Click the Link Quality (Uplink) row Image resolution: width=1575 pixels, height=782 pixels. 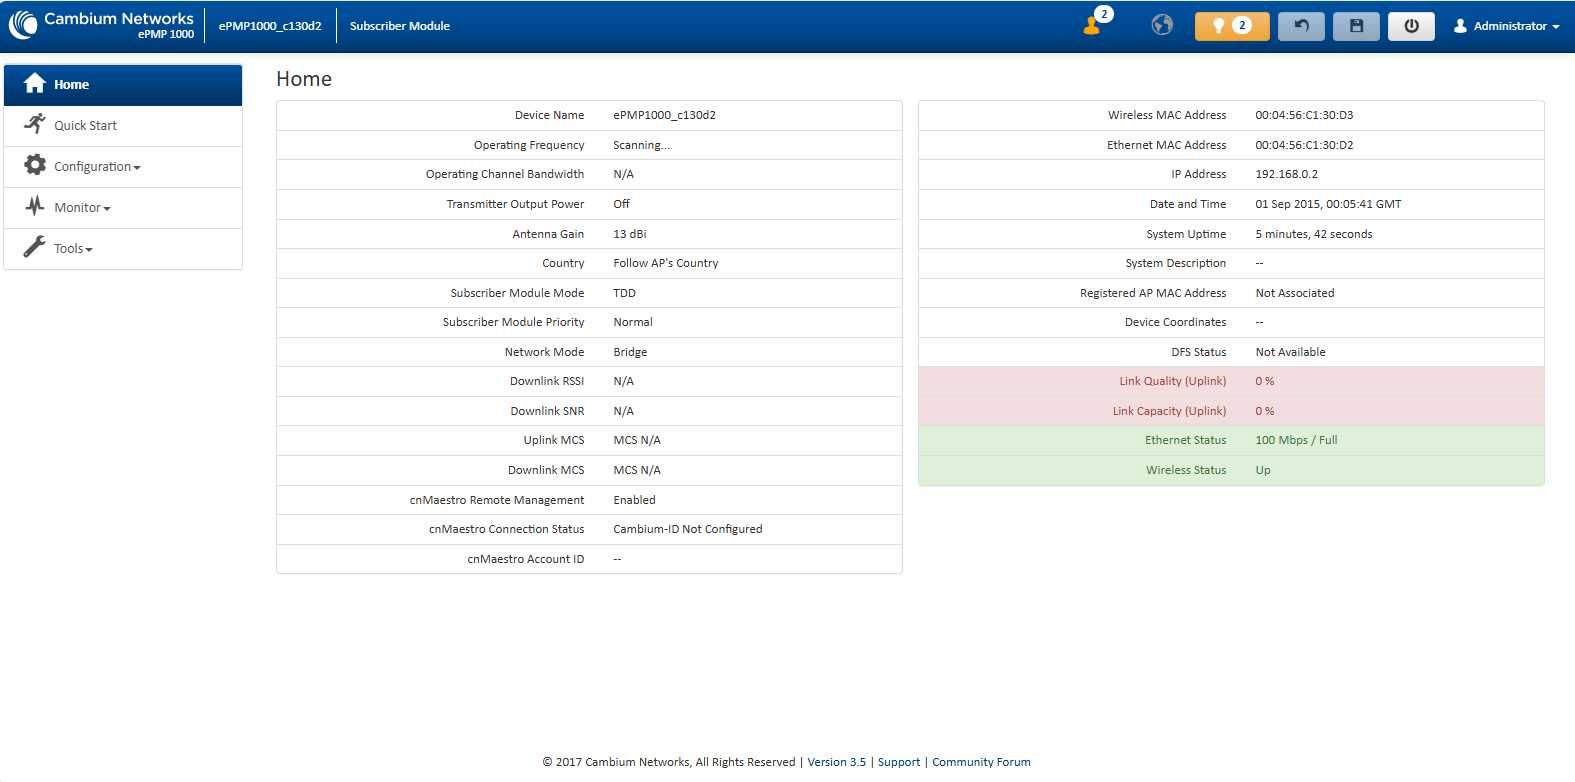tap(1231, 381)
